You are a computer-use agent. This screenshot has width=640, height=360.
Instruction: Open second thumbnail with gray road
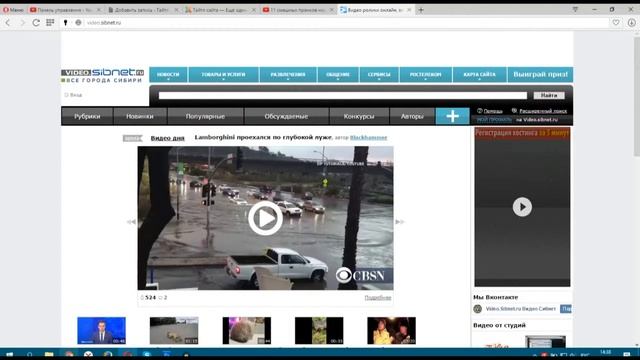(x=174, y=331)
